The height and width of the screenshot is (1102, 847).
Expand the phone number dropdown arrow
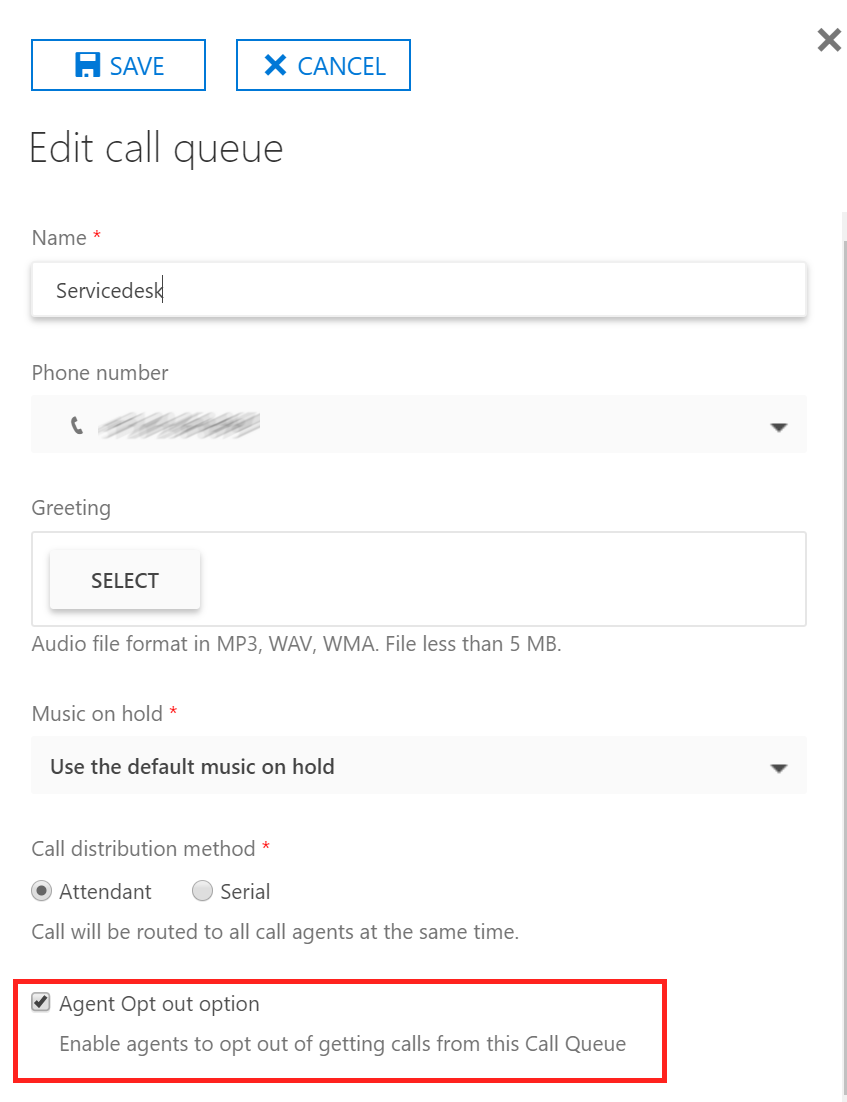[x=778, y=427]
